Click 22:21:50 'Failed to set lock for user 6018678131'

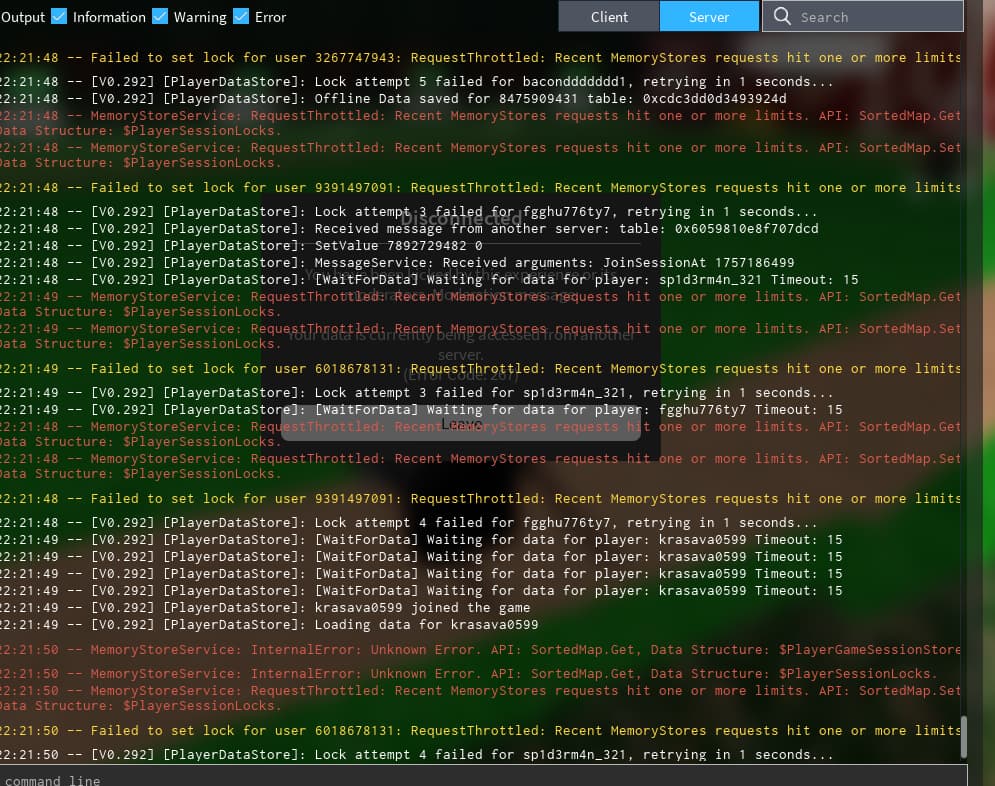coord(480,731)
